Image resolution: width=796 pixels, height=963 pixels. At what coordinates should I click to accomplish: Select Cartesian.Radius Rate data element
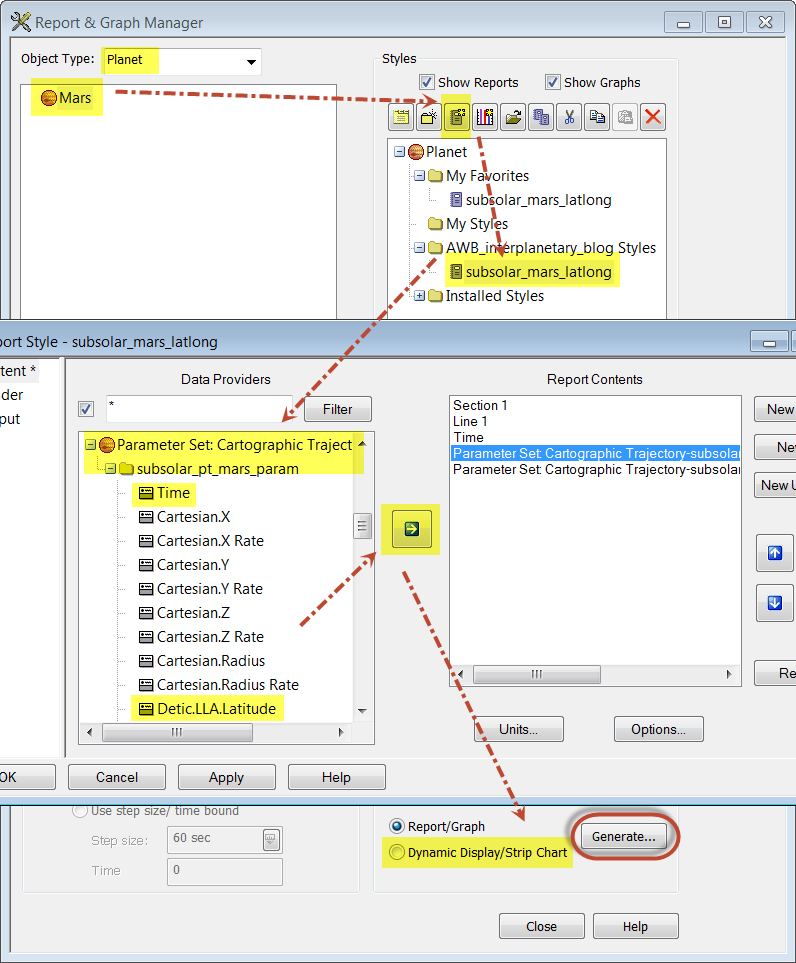(219, 685)
